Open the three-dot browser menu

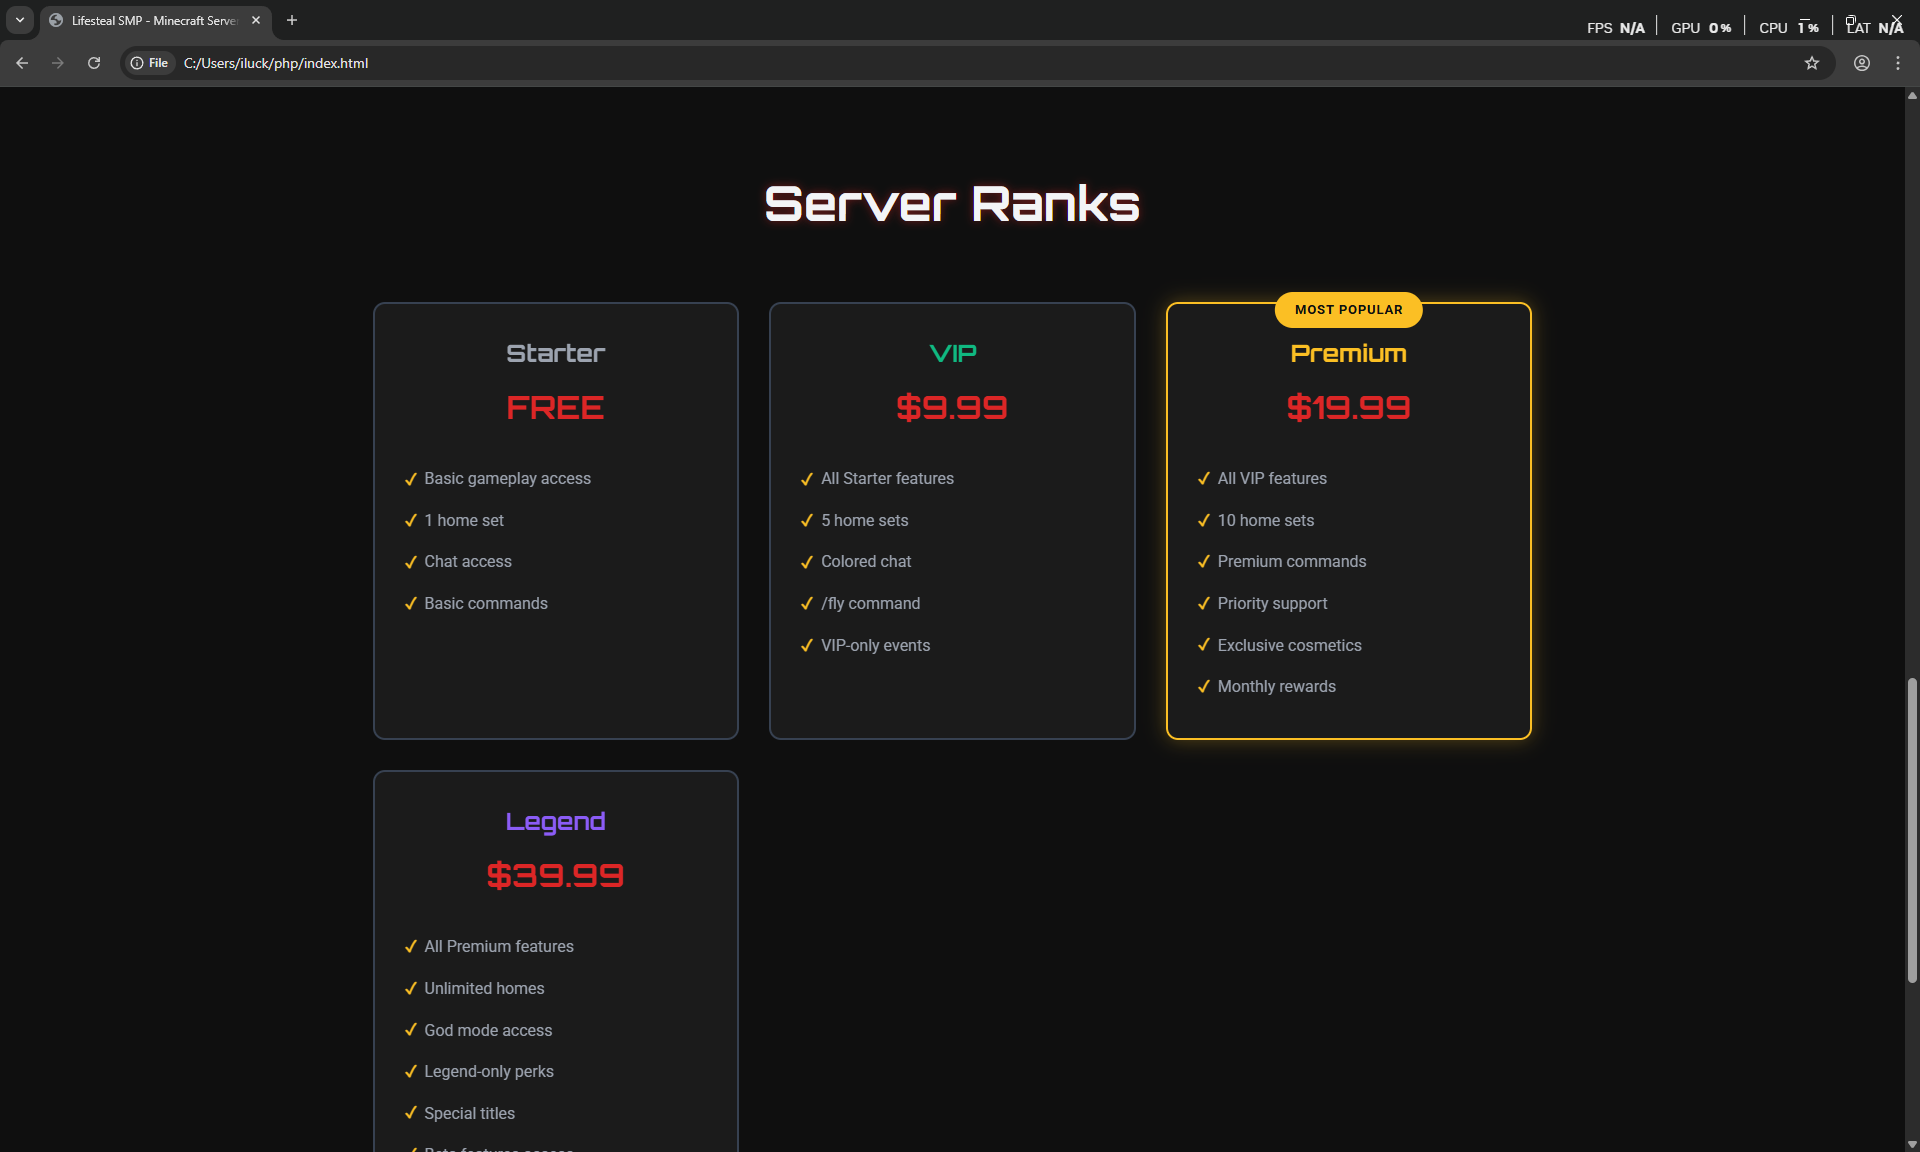pos(1897,63)
